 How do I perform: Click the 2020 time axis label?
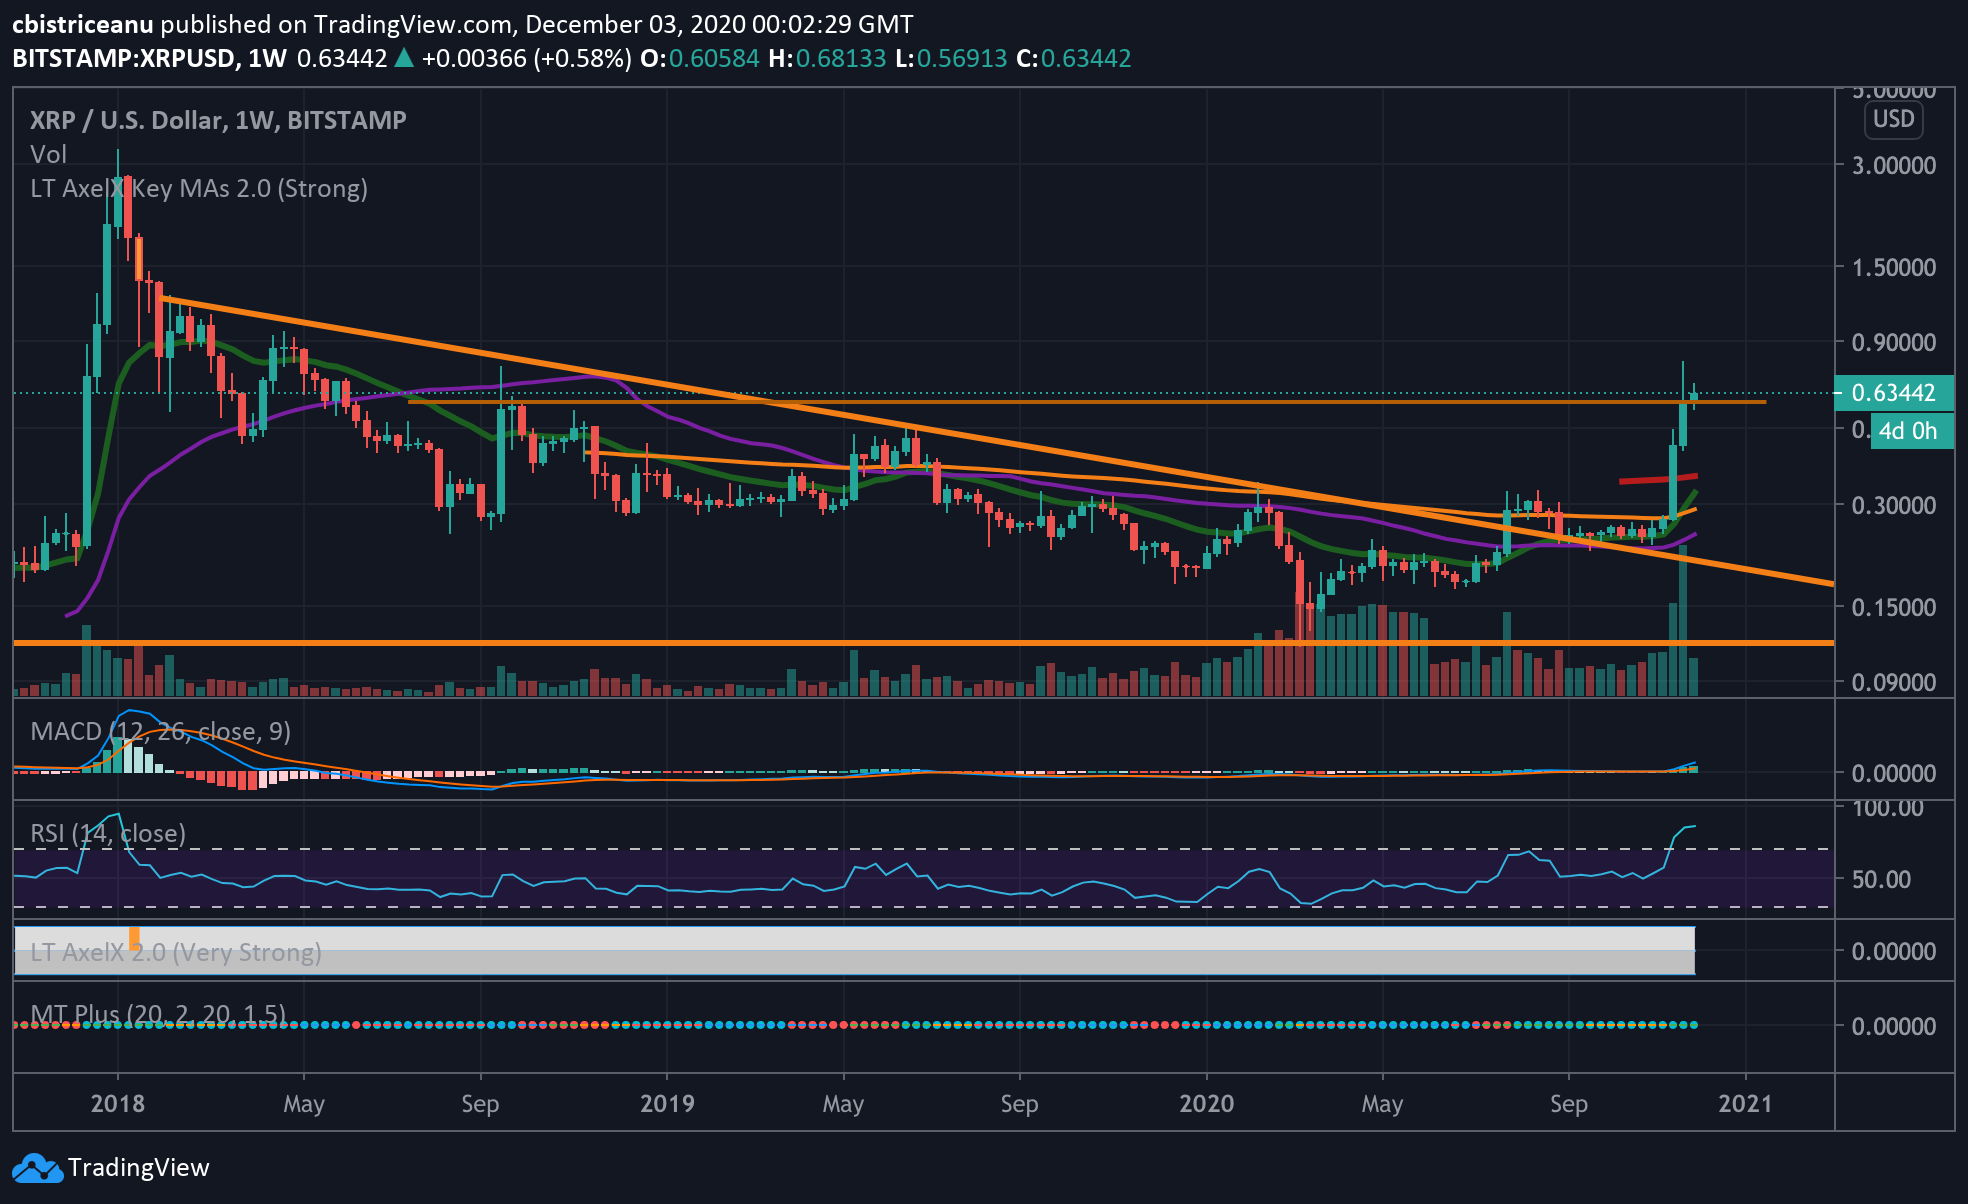click(1206, 1104)
